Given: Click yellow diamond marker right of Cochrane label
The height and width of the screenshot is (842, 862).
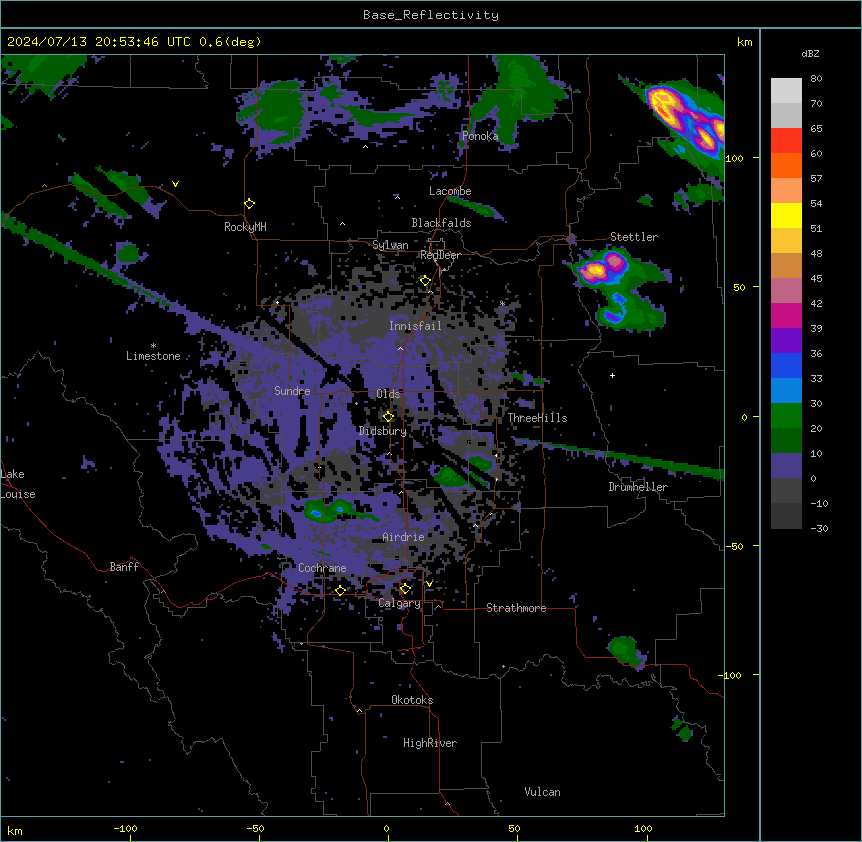Looking at the screenshot, I should pos(340,590).
